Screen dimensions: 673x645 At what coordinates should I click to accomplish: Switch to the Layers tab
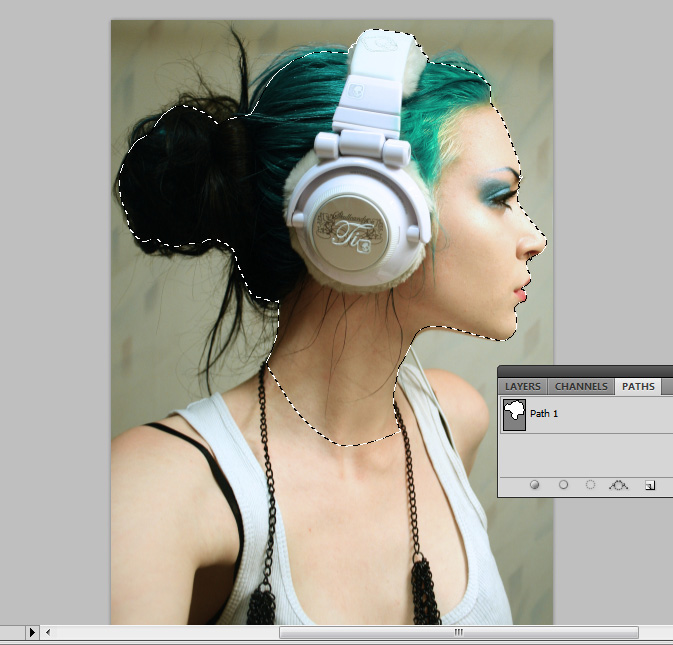point(523,386)
